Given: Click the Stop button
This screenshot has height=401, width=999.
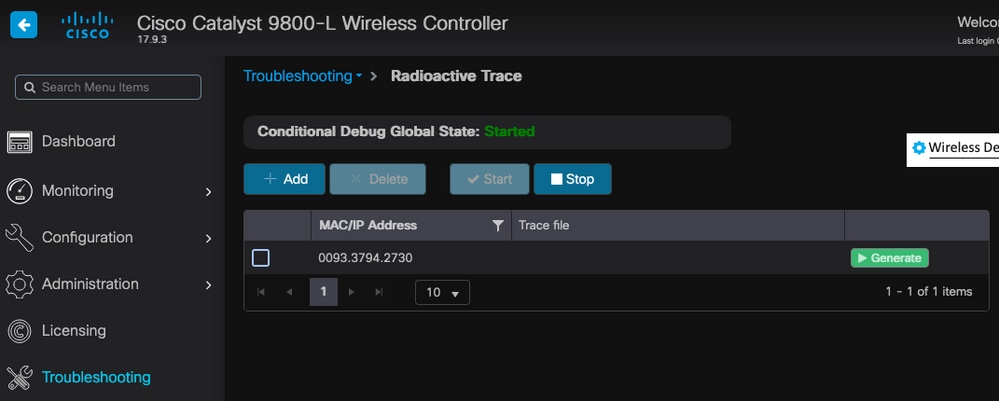Looking at the screenshot, I should click(573, 179).
